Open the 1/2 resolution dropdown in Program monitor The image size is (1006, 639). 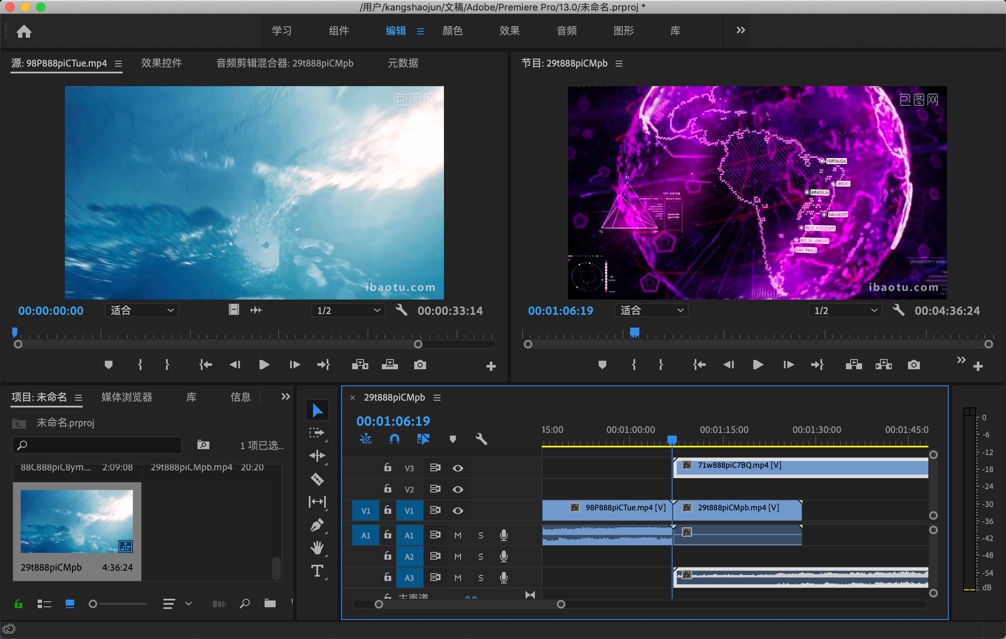click(843, 310)
